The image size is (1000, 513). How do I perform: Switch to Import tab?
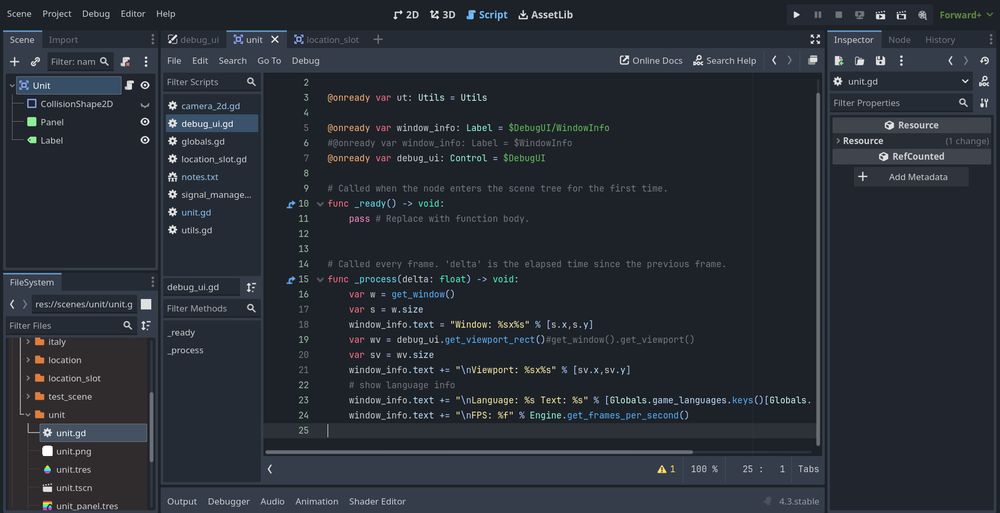coord(63,40)
